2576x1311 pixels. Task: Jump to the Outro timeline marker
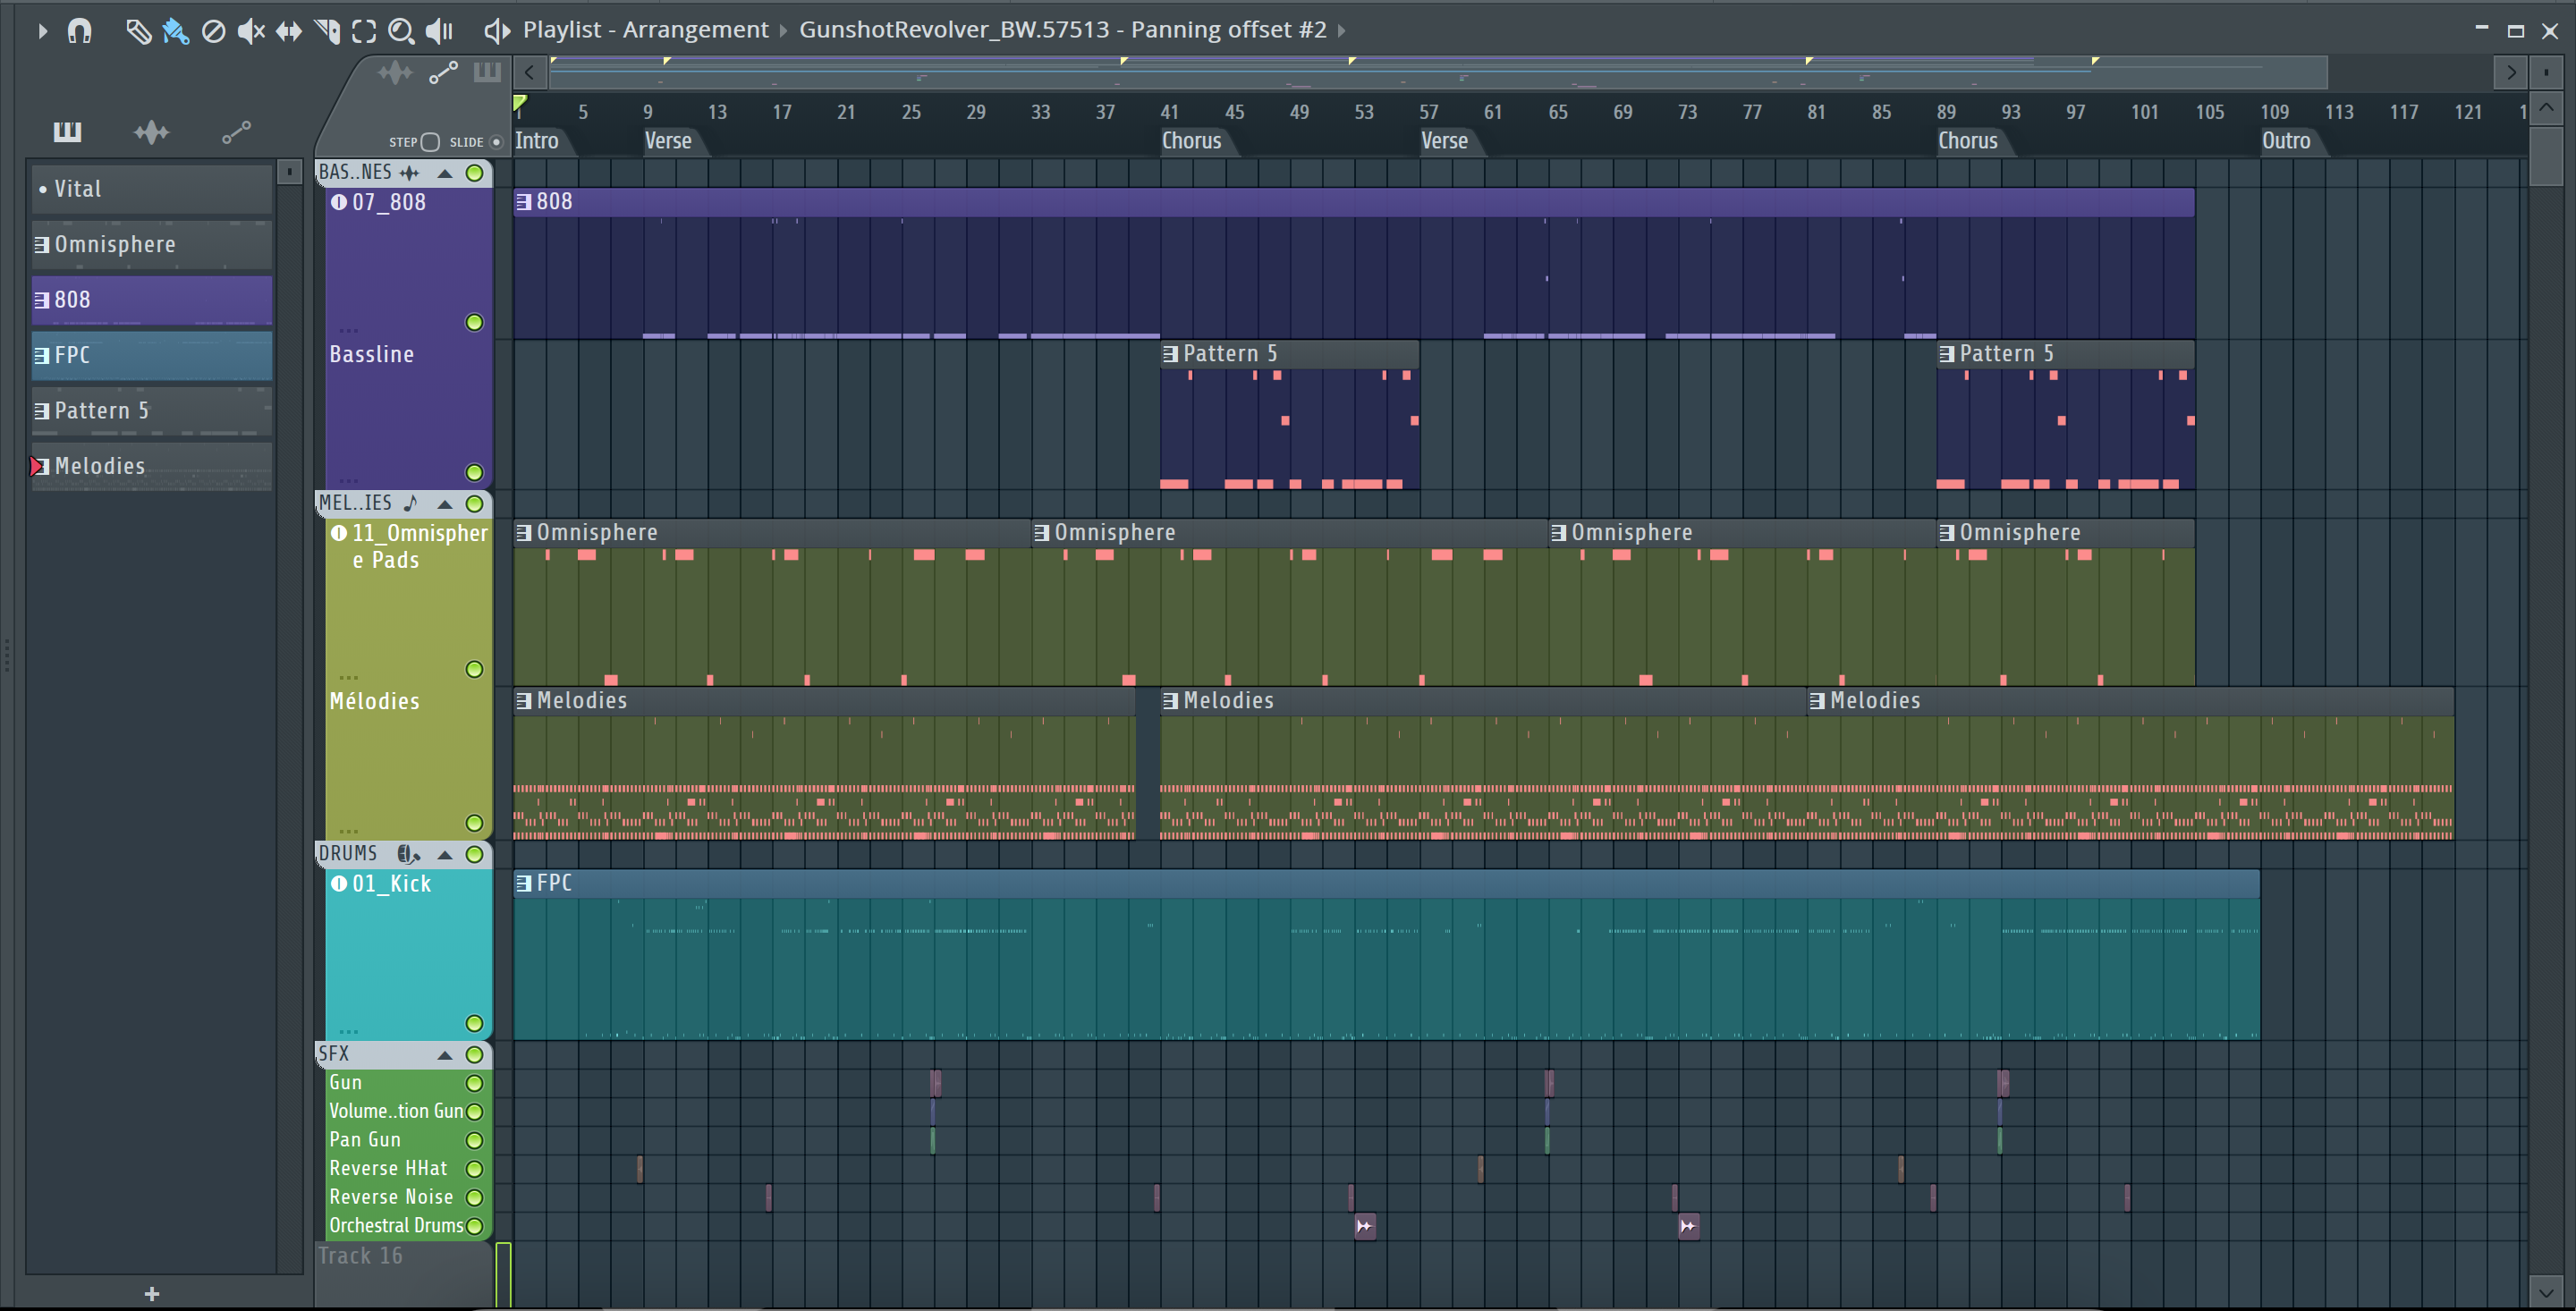tap(2286, 141)
